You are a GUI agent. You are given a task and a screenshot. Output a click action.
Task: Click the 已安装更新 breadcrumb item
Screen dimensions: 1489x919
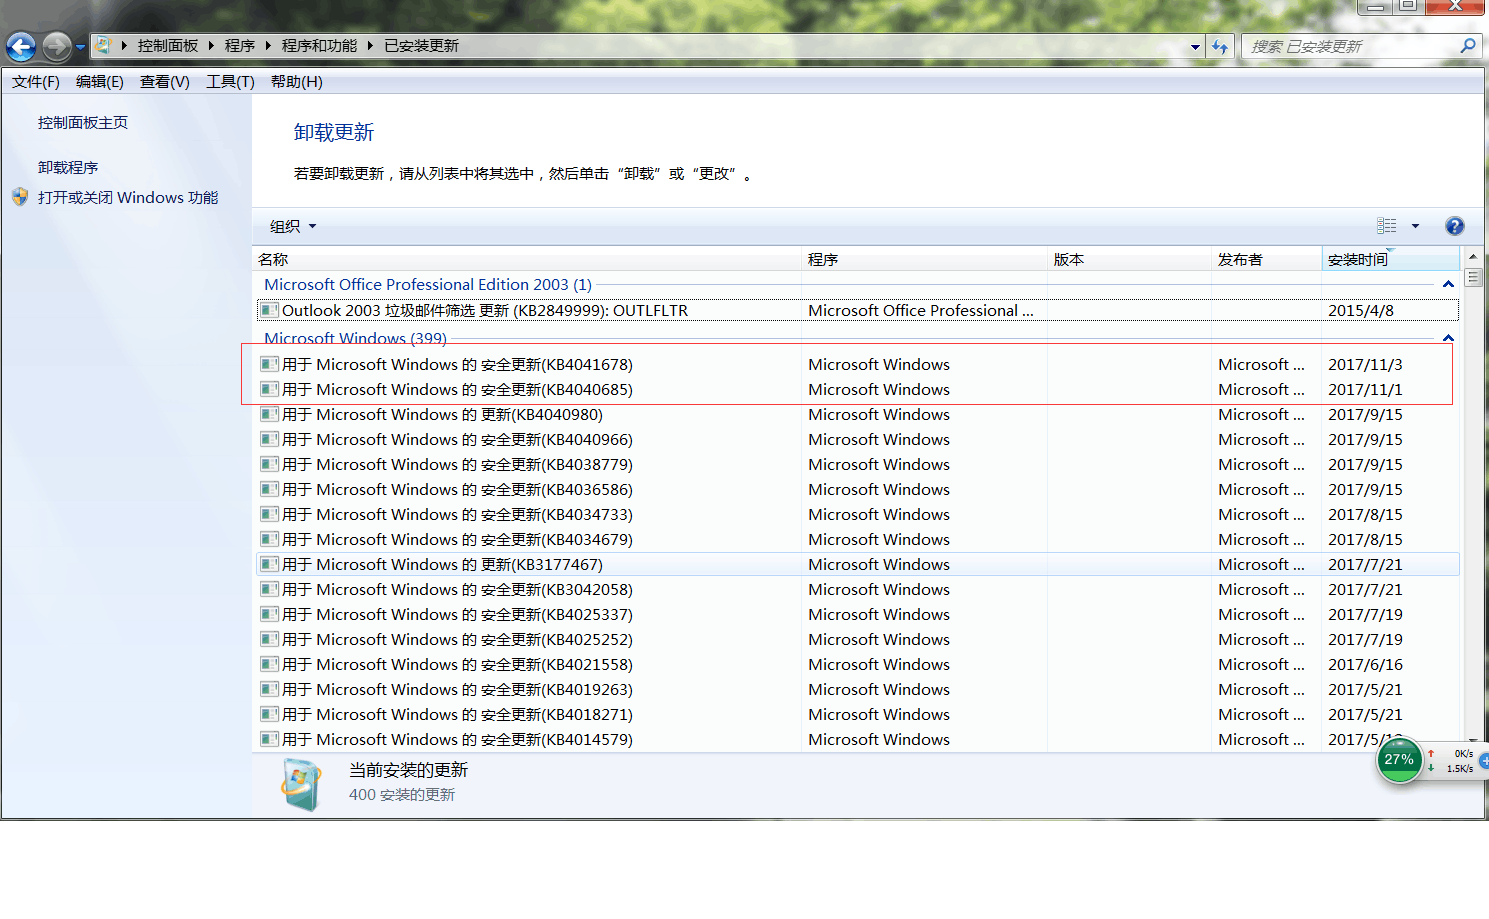click(x=421, y=46)
